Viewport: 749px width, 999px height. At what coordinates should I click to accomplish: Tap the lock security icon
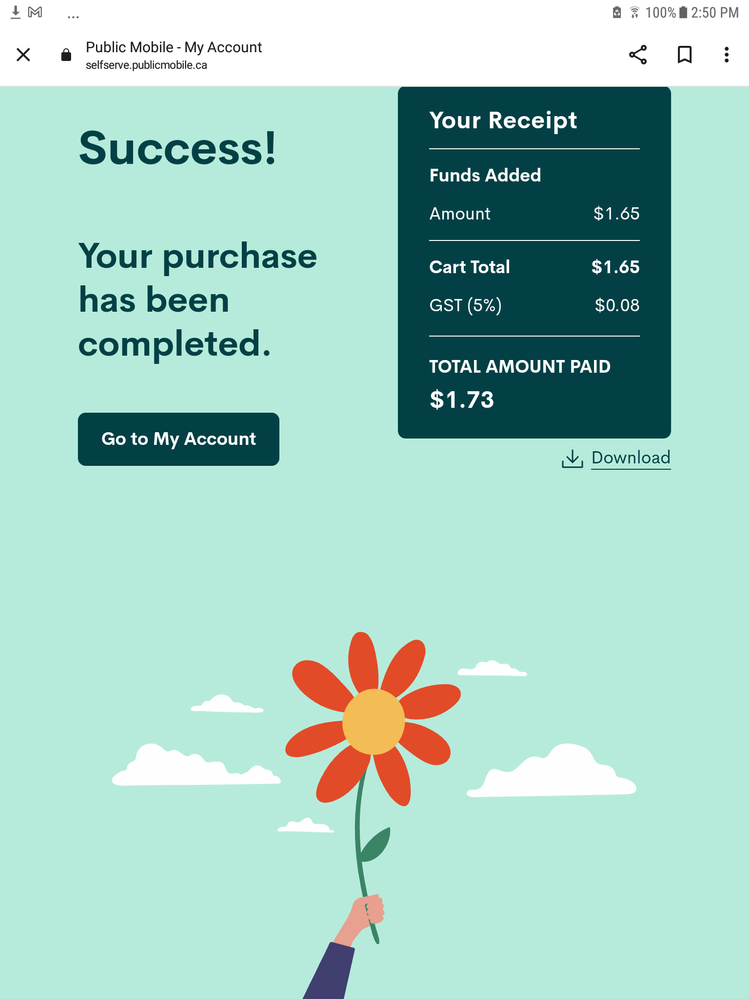point(66,56)
